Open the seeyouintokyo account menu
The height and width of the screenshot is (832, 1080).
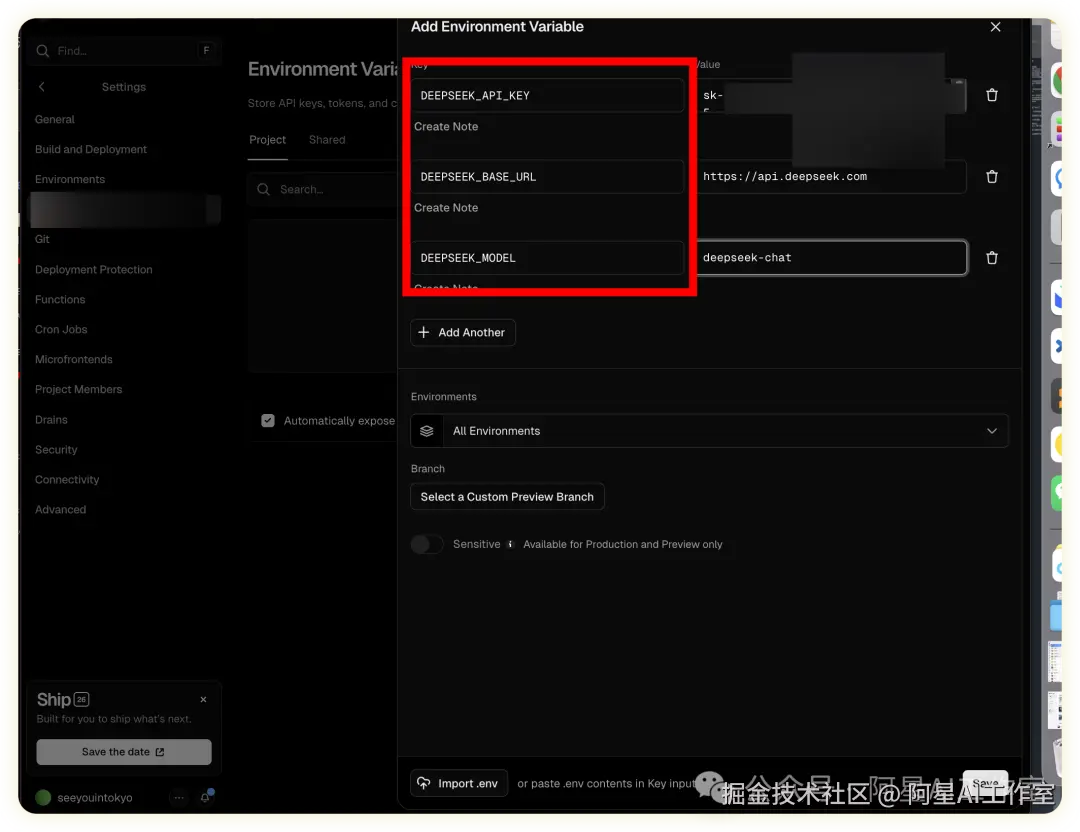tap(84, 798)
